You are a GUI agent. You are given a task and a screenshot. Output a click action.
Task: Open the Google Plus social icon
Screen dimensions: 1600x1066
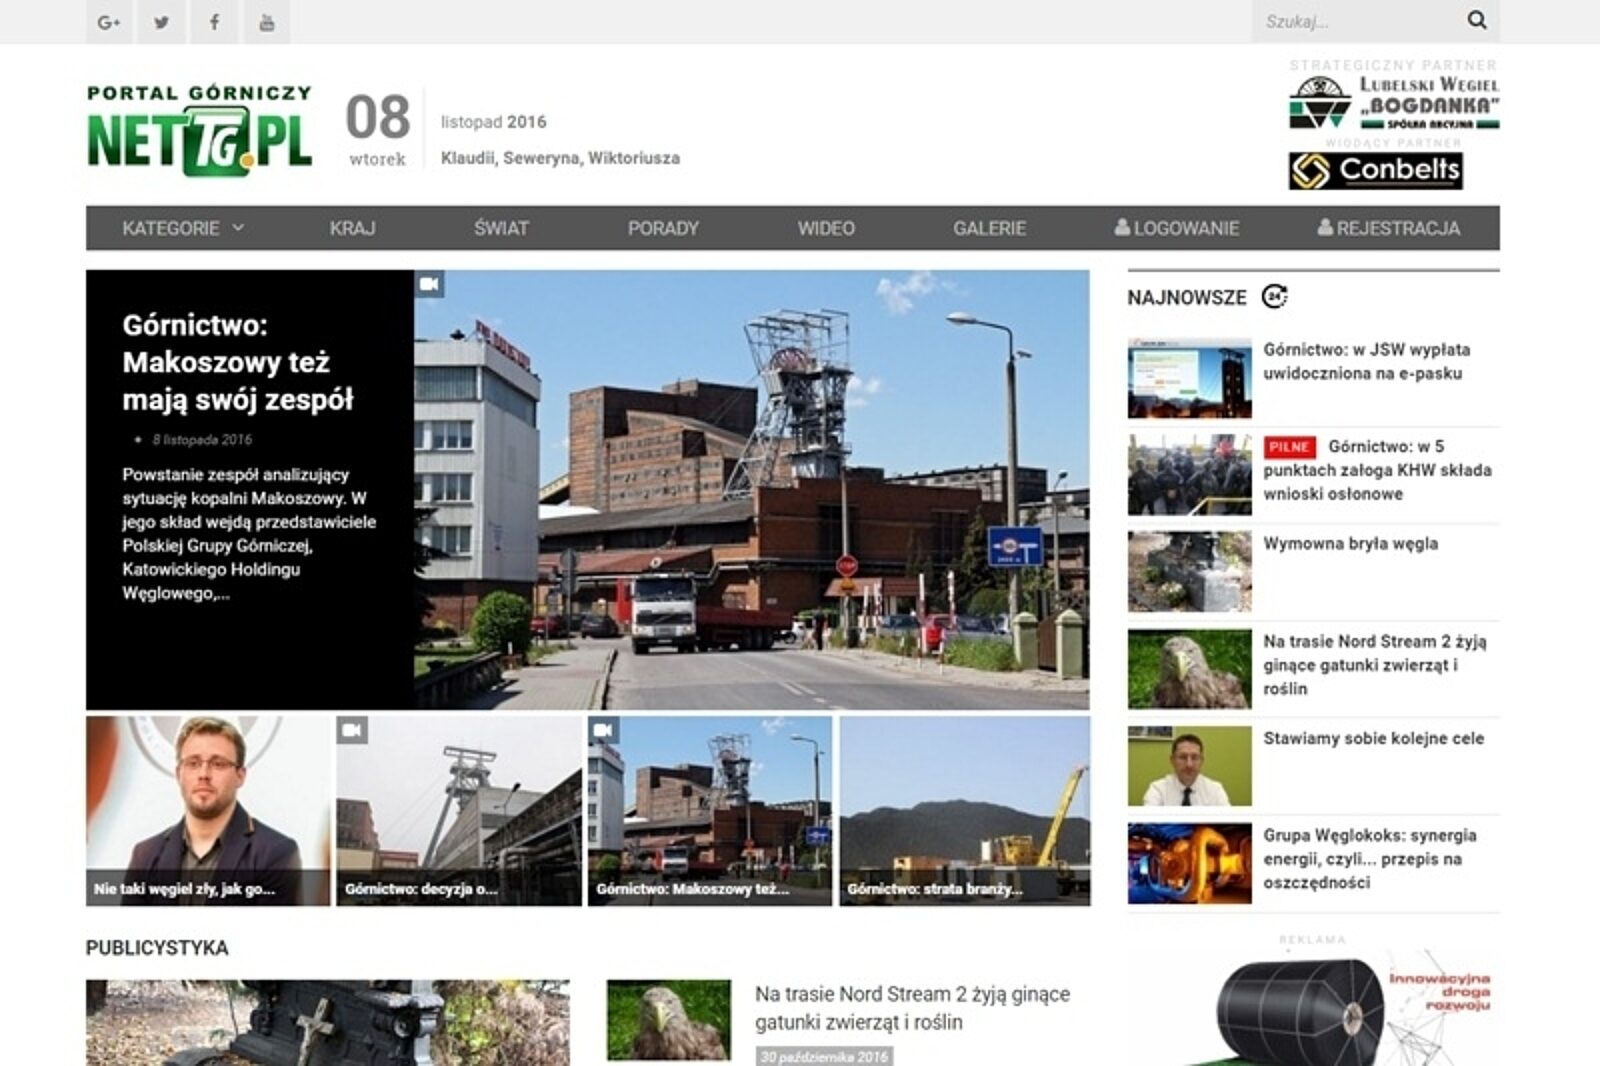(x=109, y=22)
